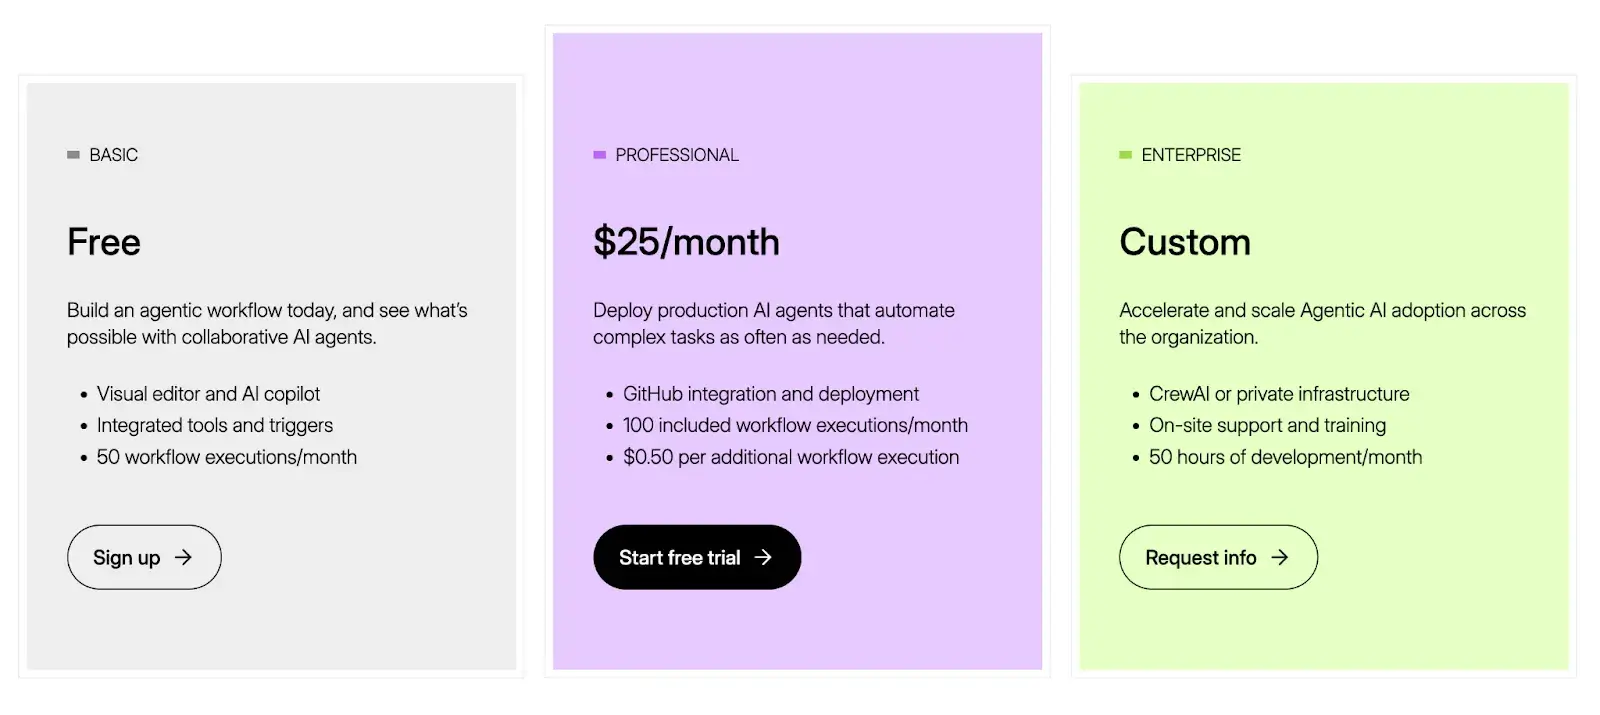Click "50 workflow executions/month" bullet
Viewport: 1600px width, 715px height.
(227, 457)
